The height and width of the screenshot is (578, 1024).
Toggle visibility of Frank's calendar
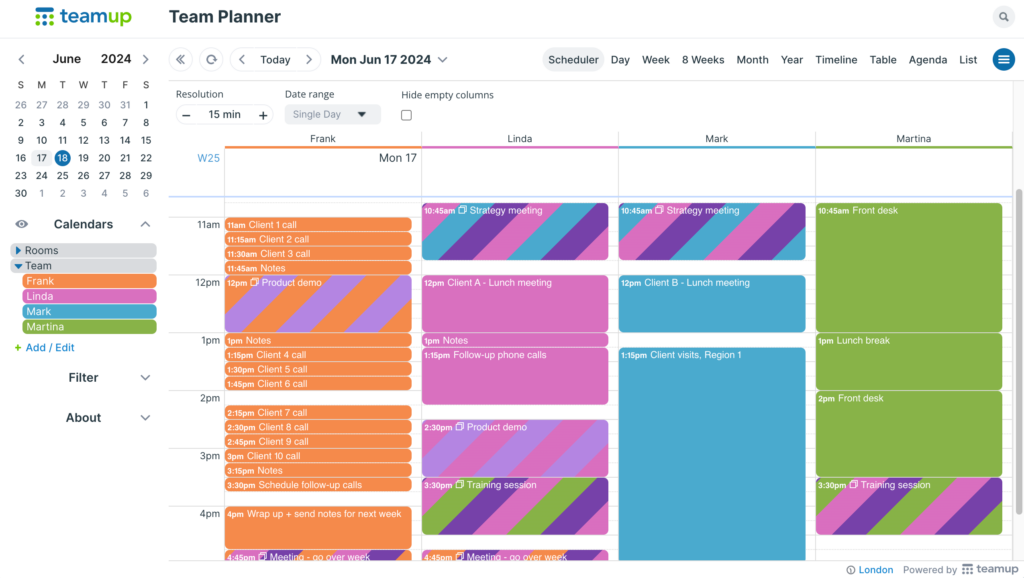pos(88,281)
